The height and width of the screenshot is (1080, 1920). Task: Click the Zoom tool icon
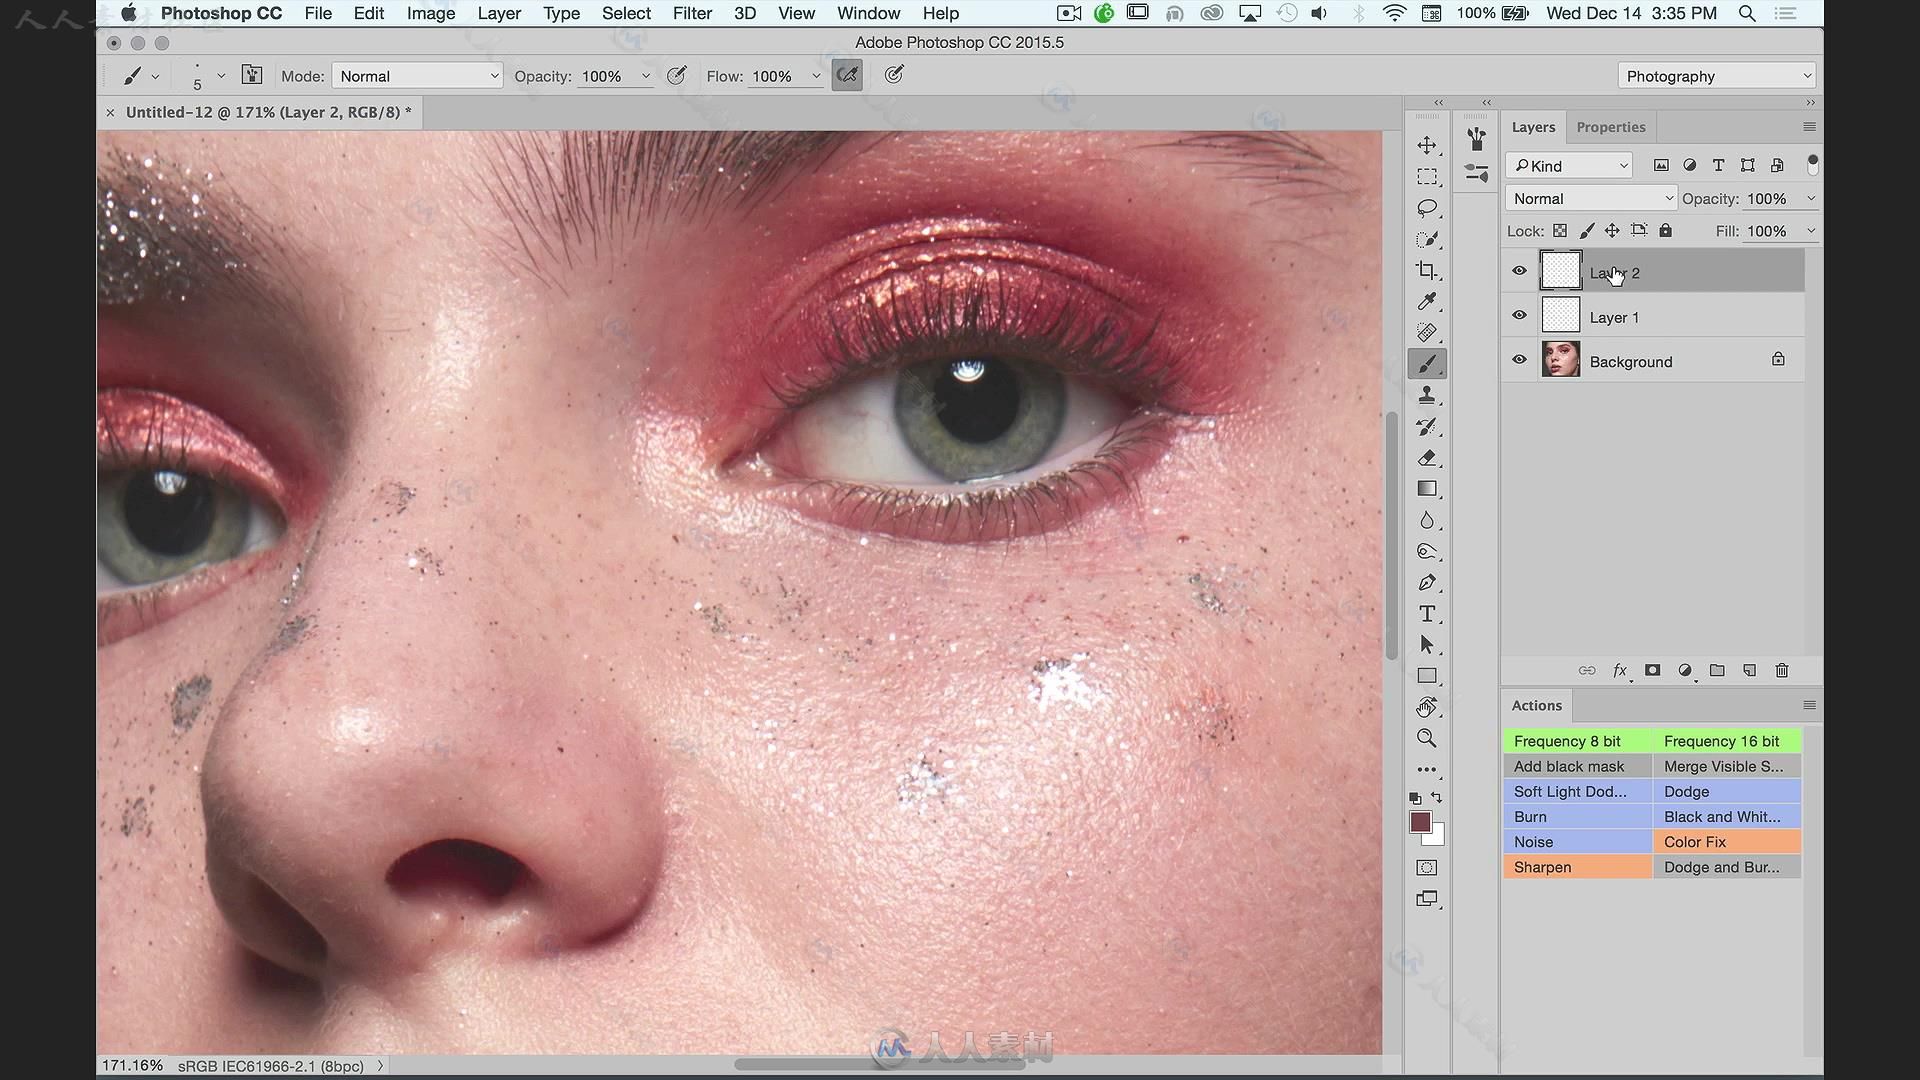1427,738
